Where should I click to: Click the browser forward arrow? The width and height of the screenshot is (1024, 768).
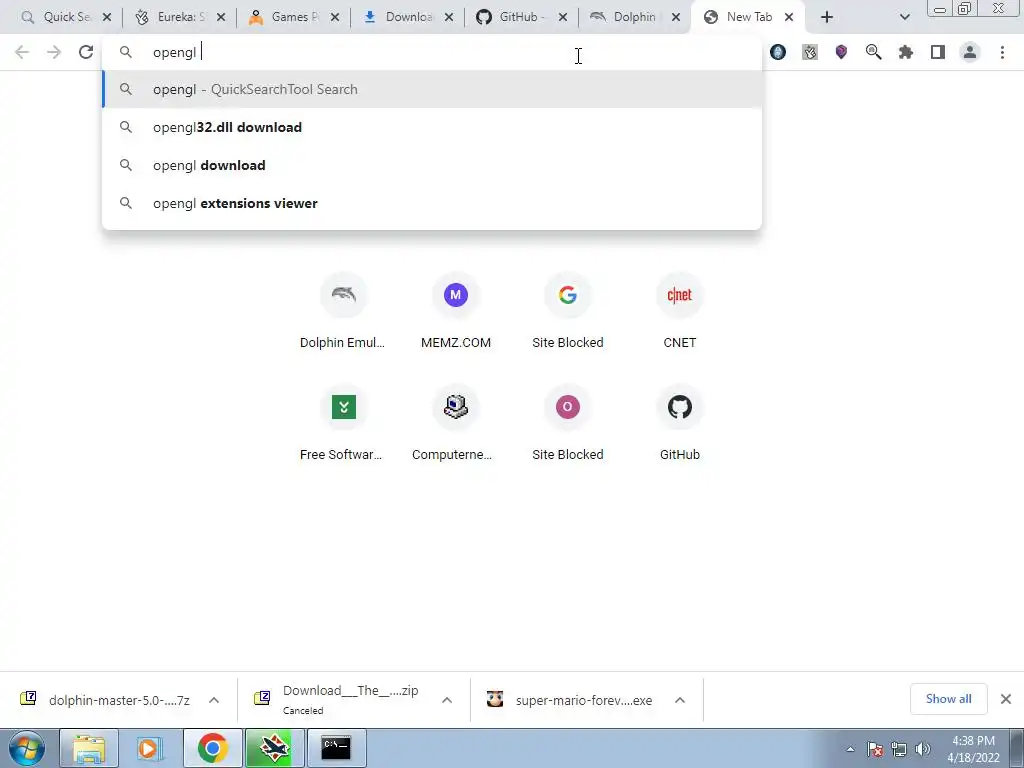(x=54, y=52)
